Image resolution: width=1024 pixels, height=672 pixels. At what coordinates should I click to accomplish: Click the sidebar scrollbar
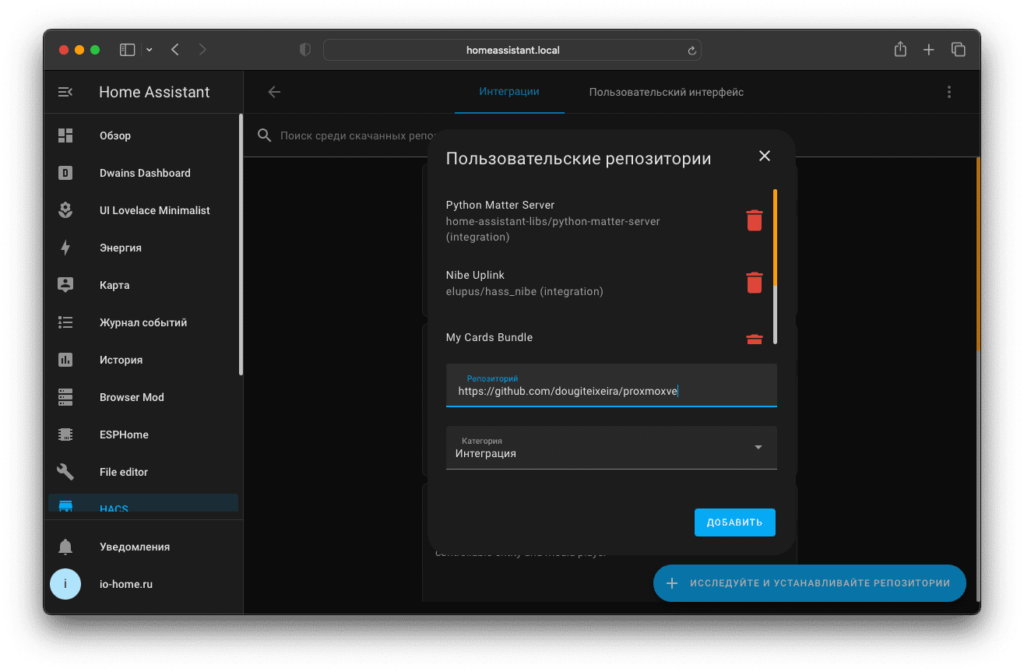pos(240,245)
